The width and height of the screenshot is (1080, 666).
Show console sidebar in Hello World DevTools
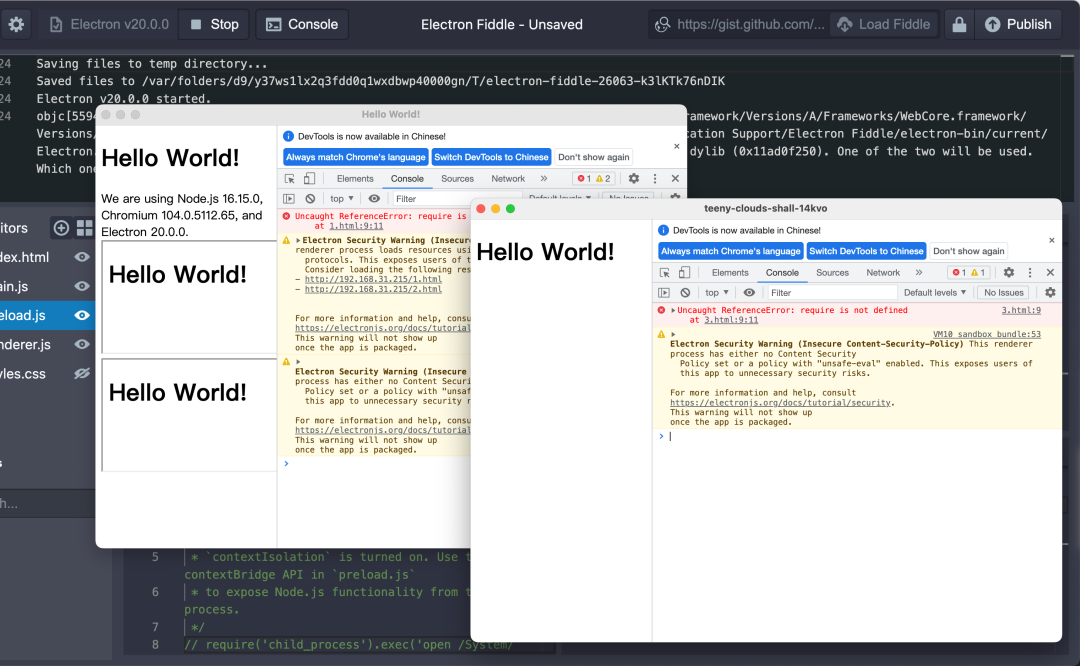click(289, 198)
